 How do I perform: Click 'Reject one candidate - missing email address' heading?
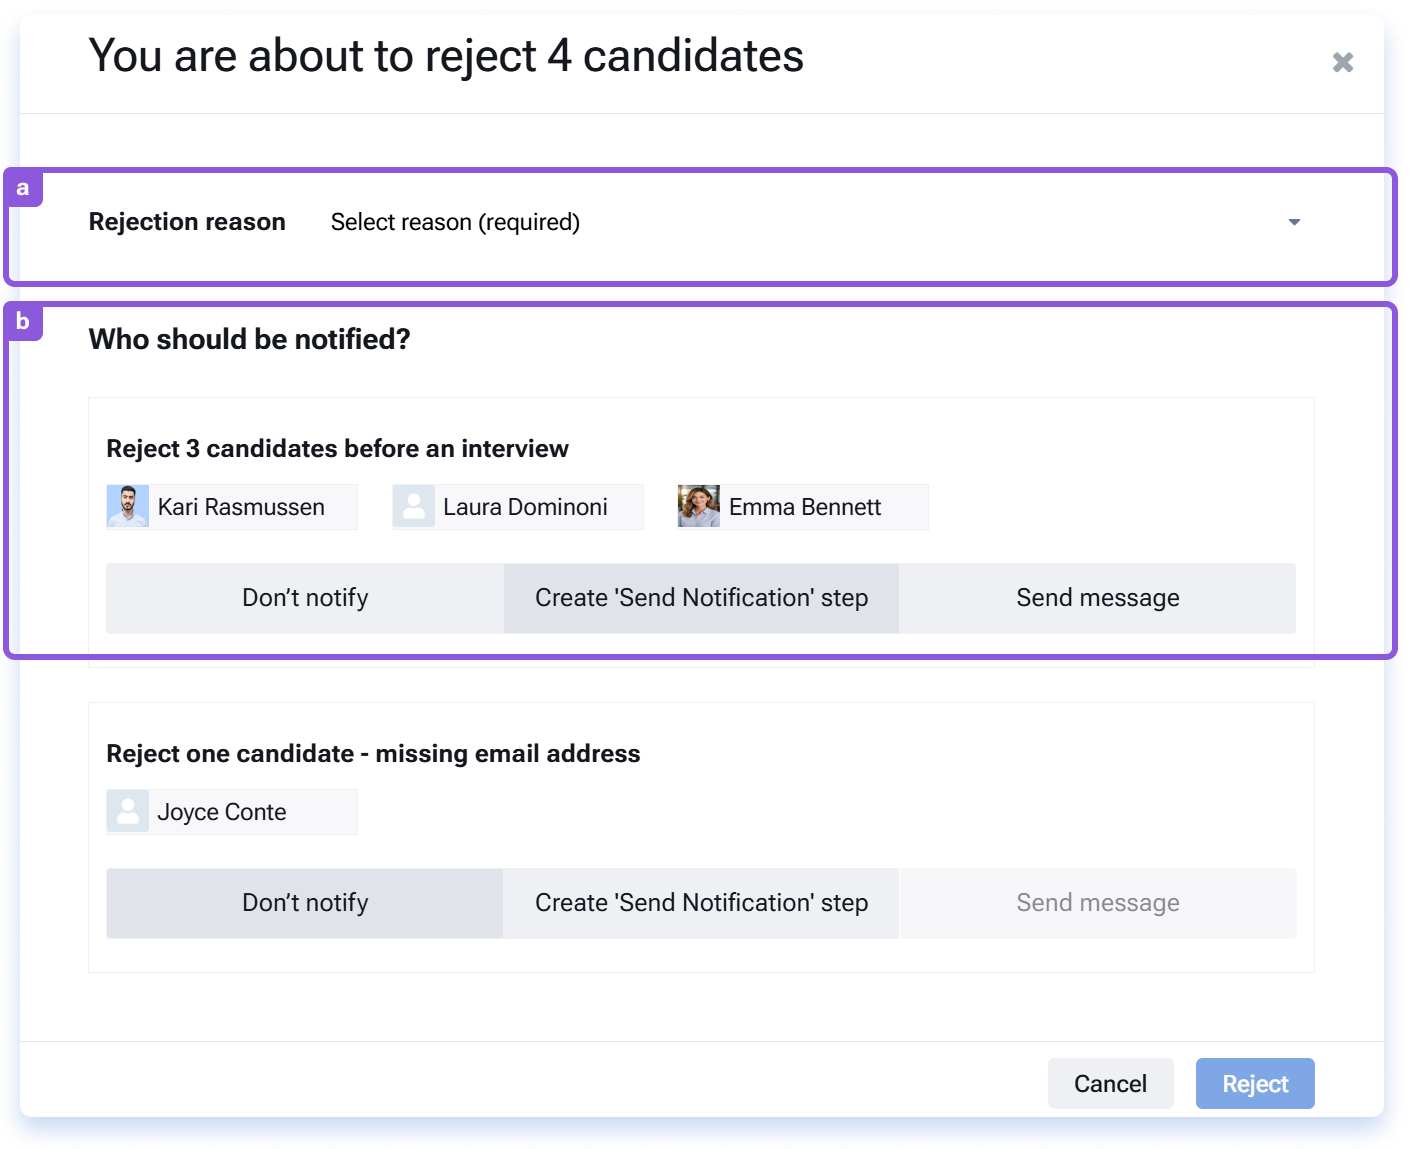[373, 754]
